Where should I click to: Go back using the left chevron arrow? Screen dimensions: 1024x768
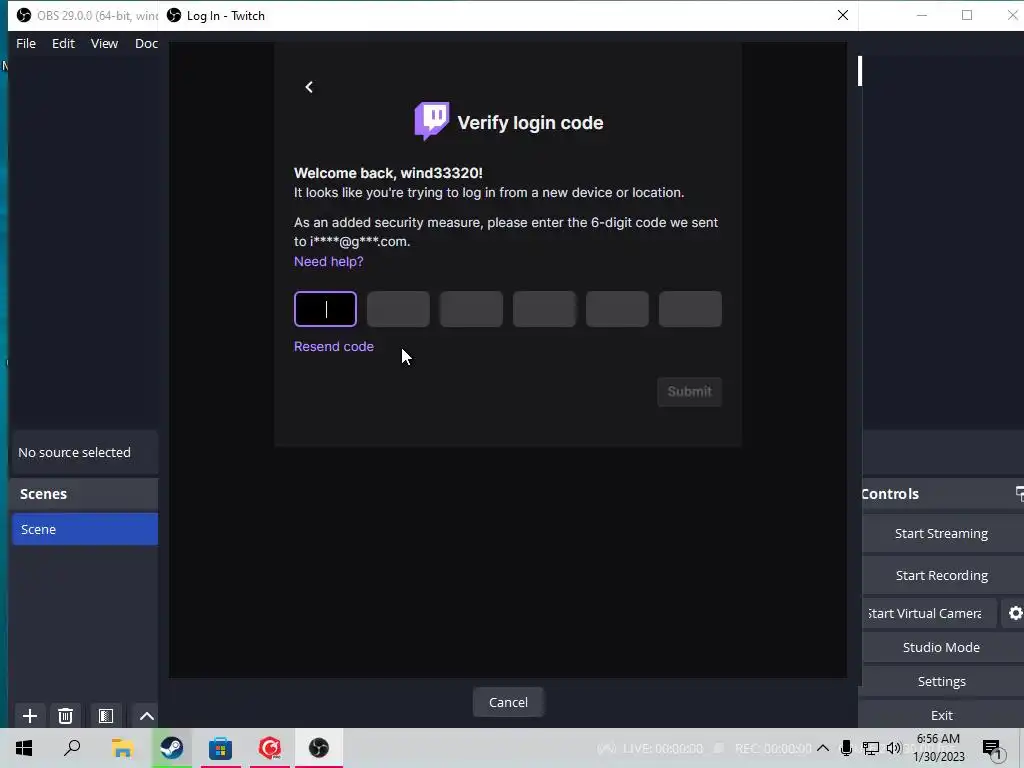point(309,87)
